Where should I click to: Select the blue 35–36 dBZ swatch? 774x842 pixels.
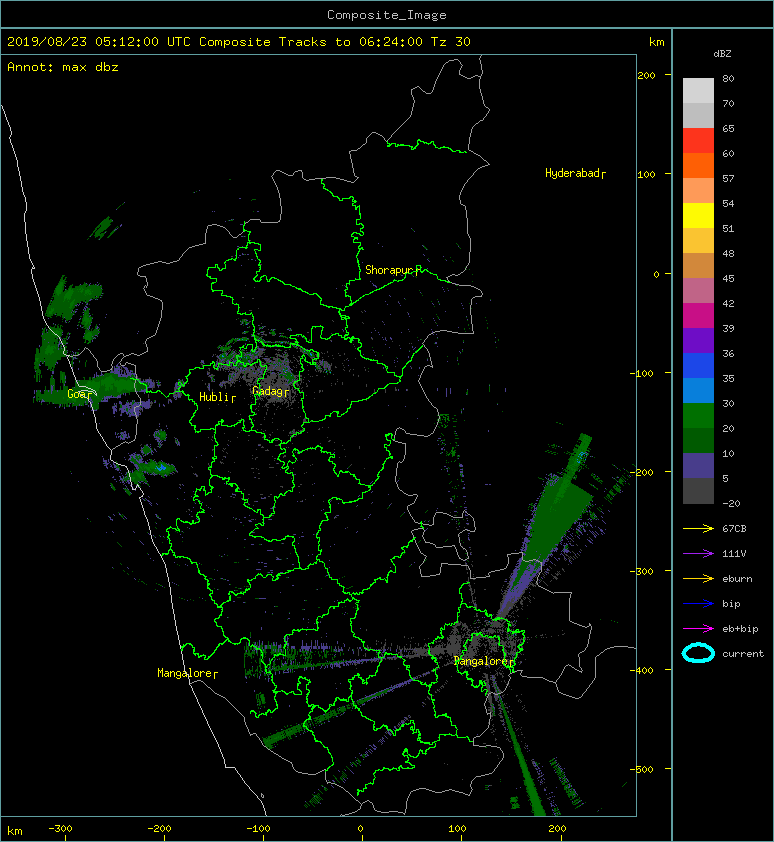click(x=698, y=366)
